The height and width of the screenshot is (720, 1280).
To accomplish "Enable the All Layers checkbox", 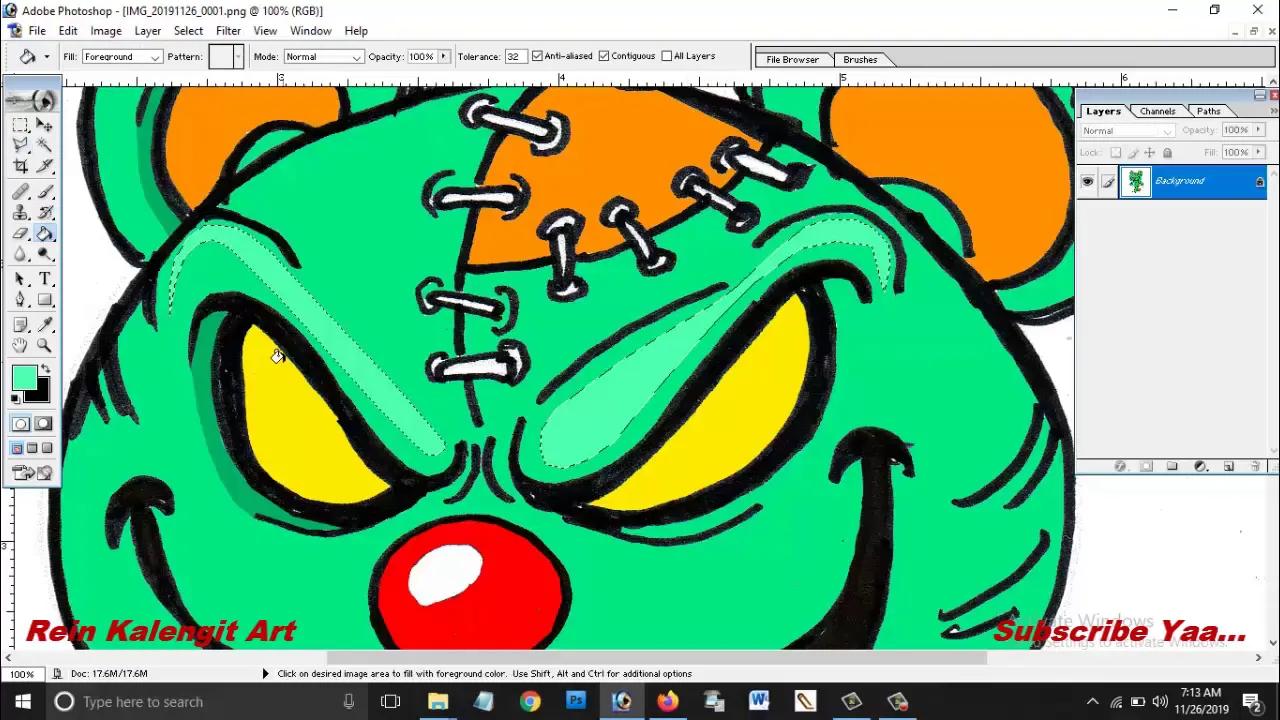I will pyautogui.click(x=667, y=56).
